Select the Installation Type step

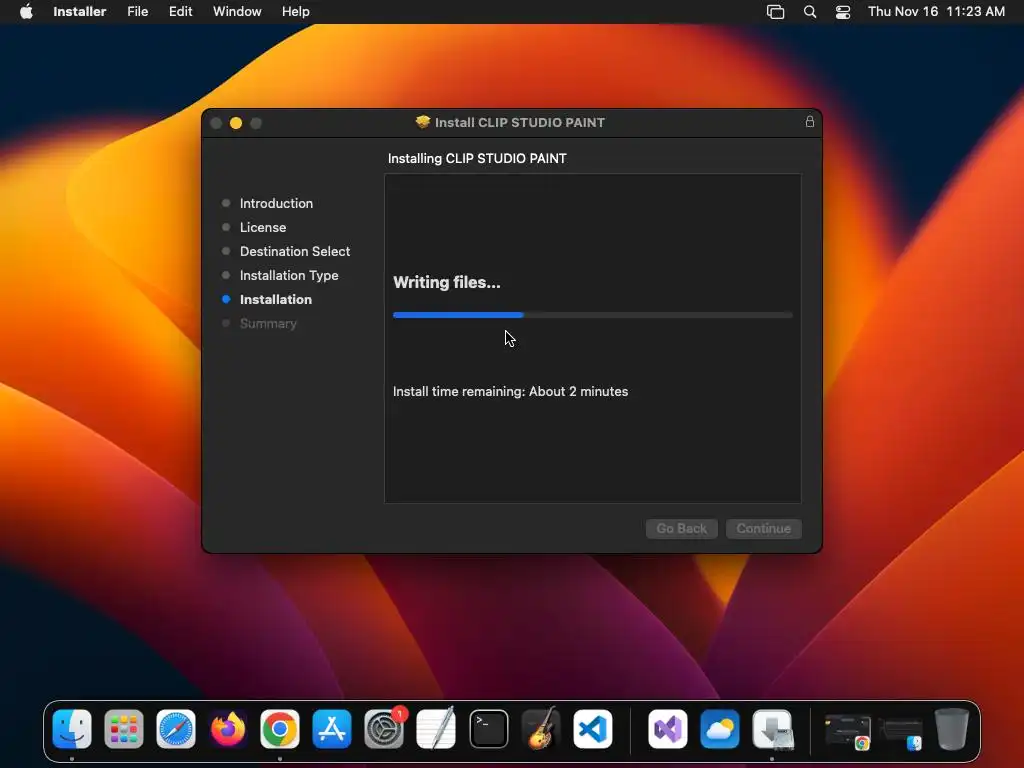click(x=289, y=276)
